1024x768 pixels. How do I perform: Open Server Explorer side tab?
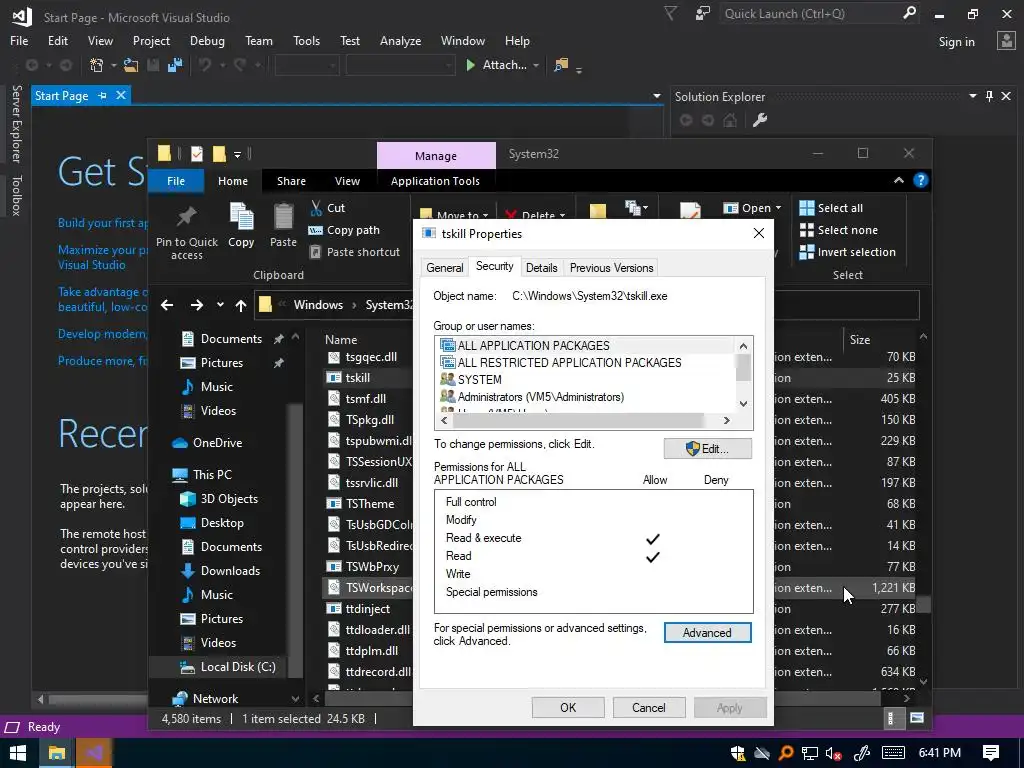[x=17, y=123]
